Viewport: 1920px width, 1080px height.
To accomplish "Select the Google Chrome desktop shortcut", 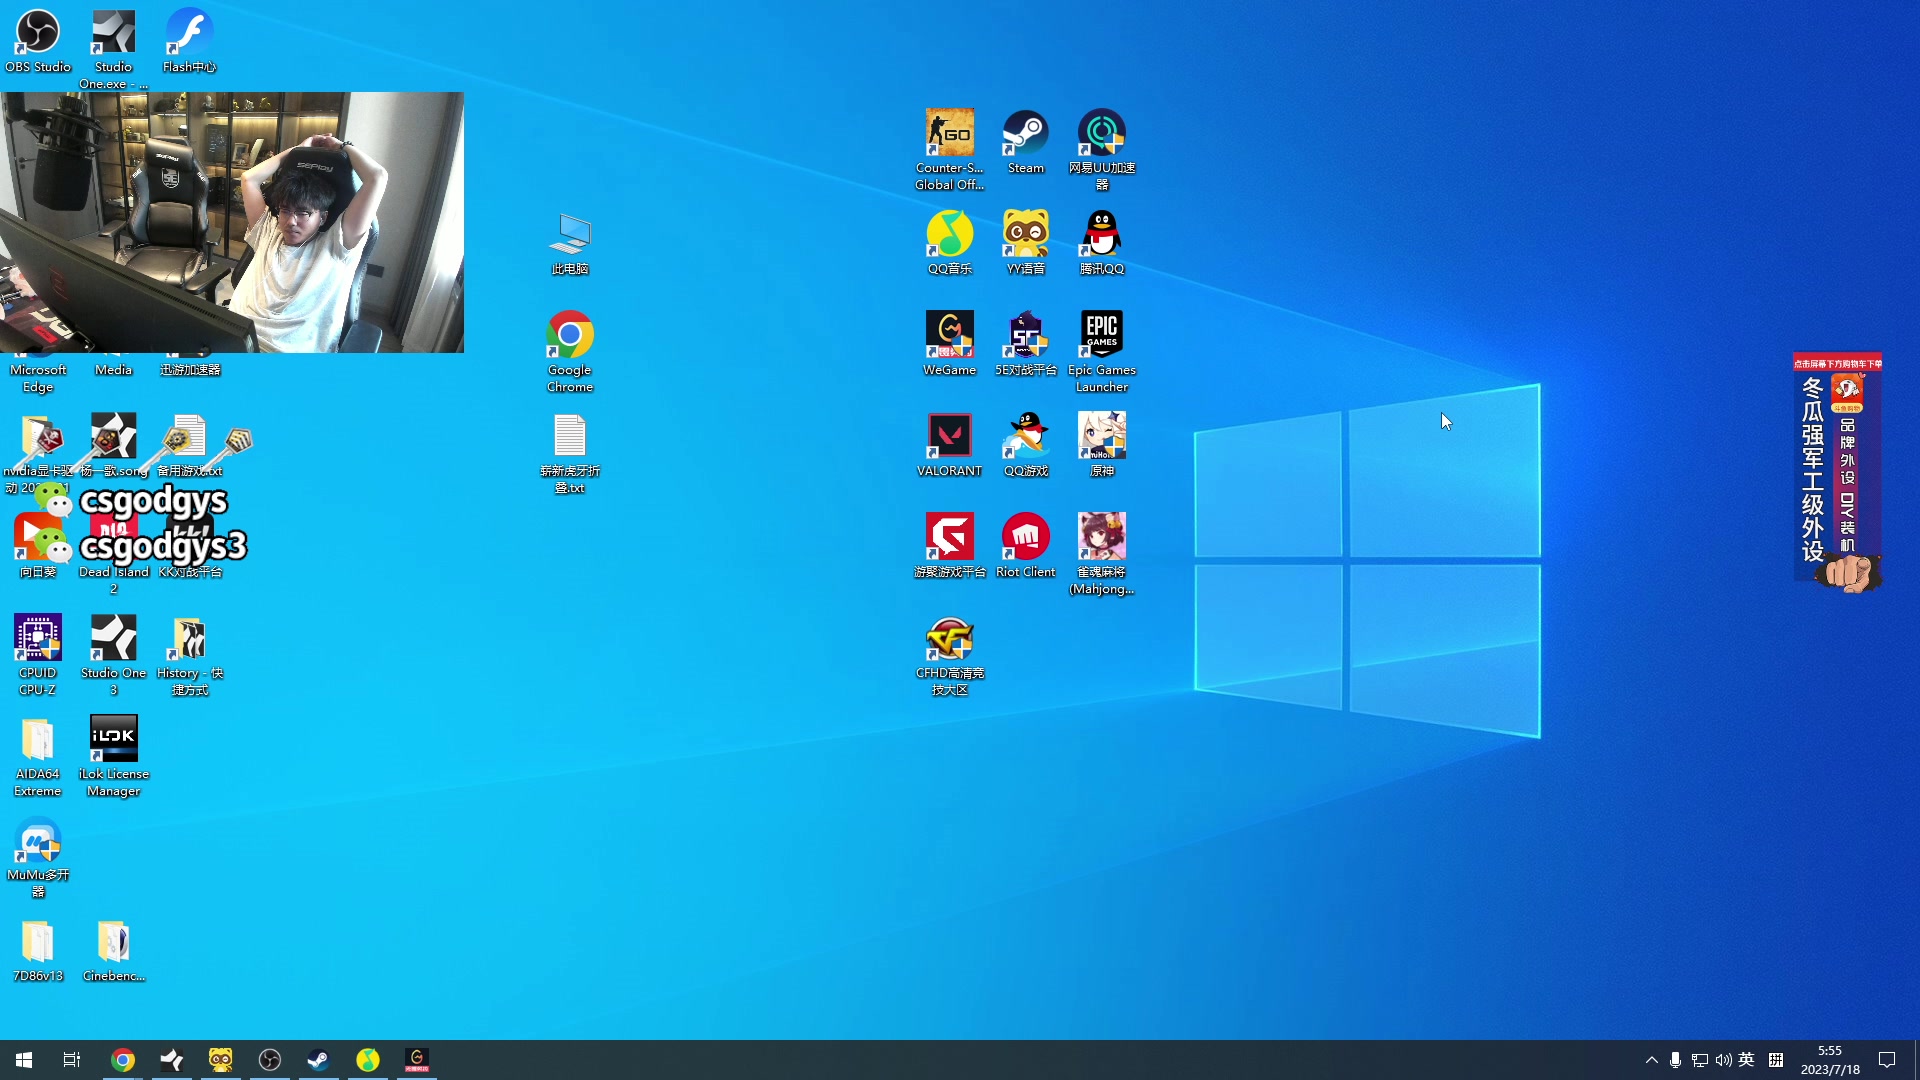I will (570, 352).
